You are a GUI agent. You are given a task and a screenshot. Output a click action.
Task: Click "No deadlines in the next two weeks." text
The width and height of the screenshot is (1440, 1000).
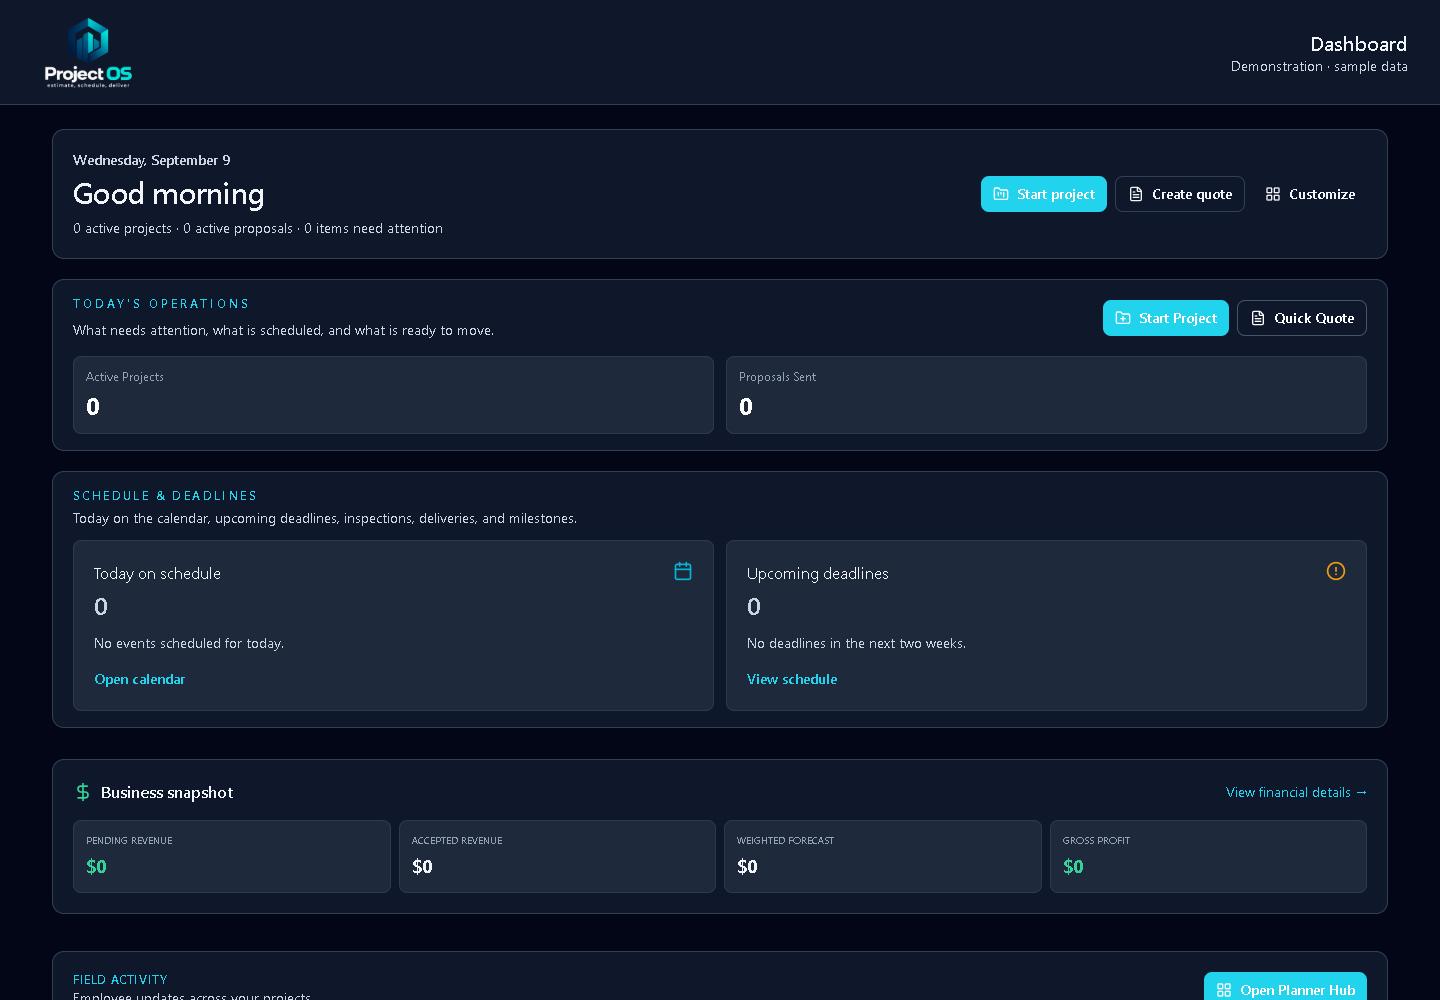coord(856,643)
